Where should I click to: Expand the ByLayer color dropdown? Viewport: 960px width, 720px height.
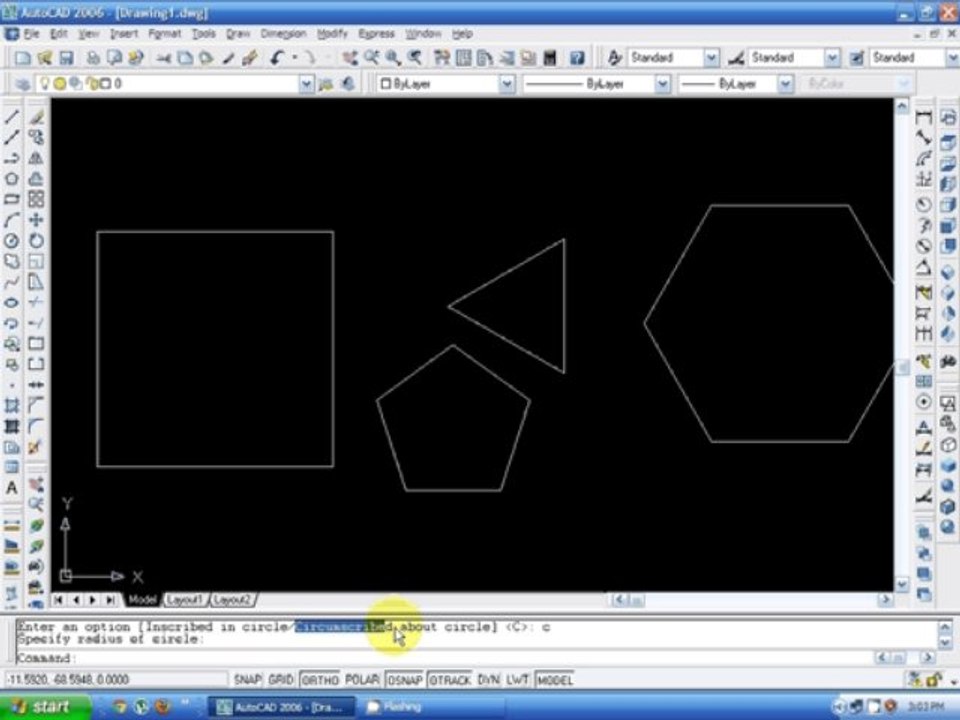(x=506, y=84)
